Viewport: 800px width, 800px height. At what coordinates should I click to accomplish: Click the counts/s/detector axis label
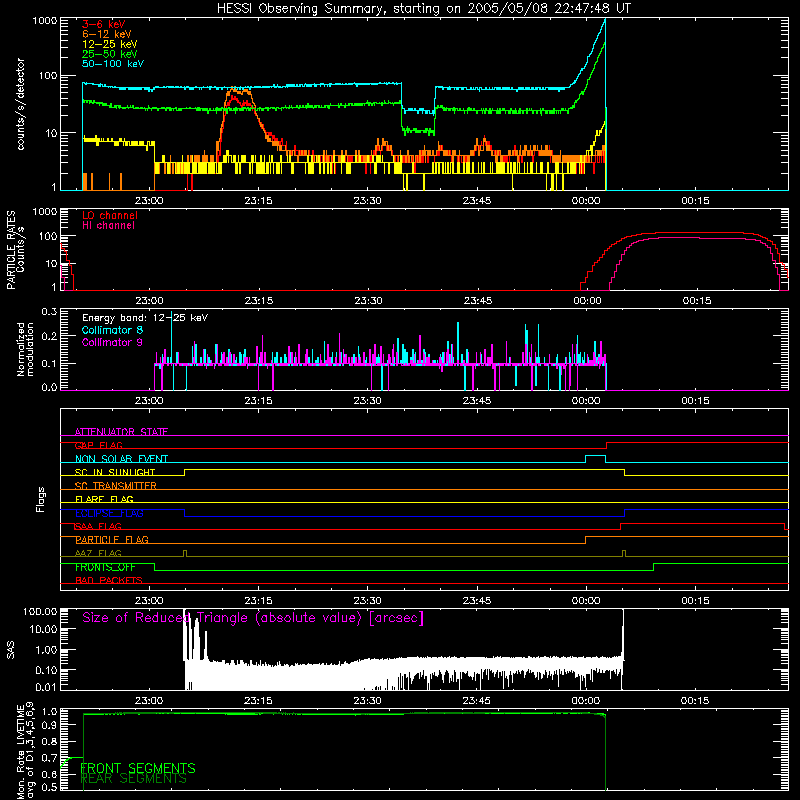[20, 104]
